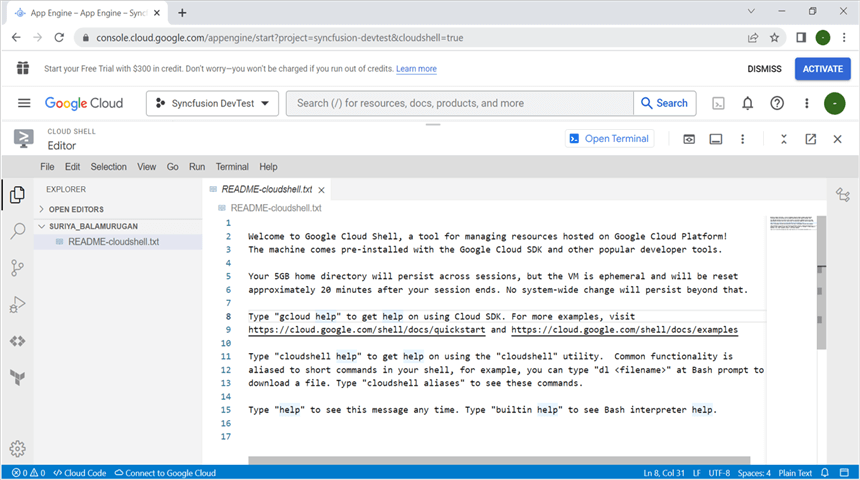Click the minimap code preview thumbnail
860x480 pixels.
792,223
